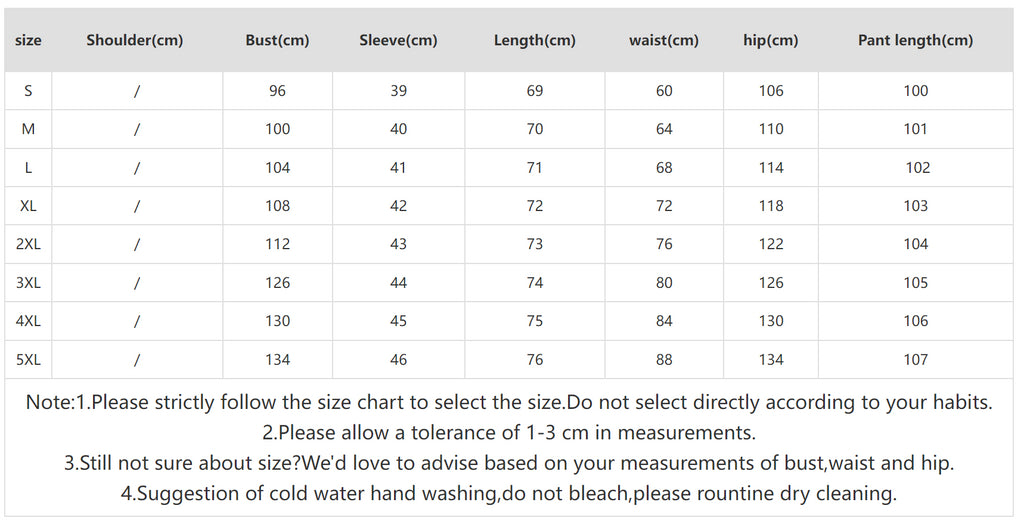
Task: Click the 5XL size row label
Action: coord(28,360)
